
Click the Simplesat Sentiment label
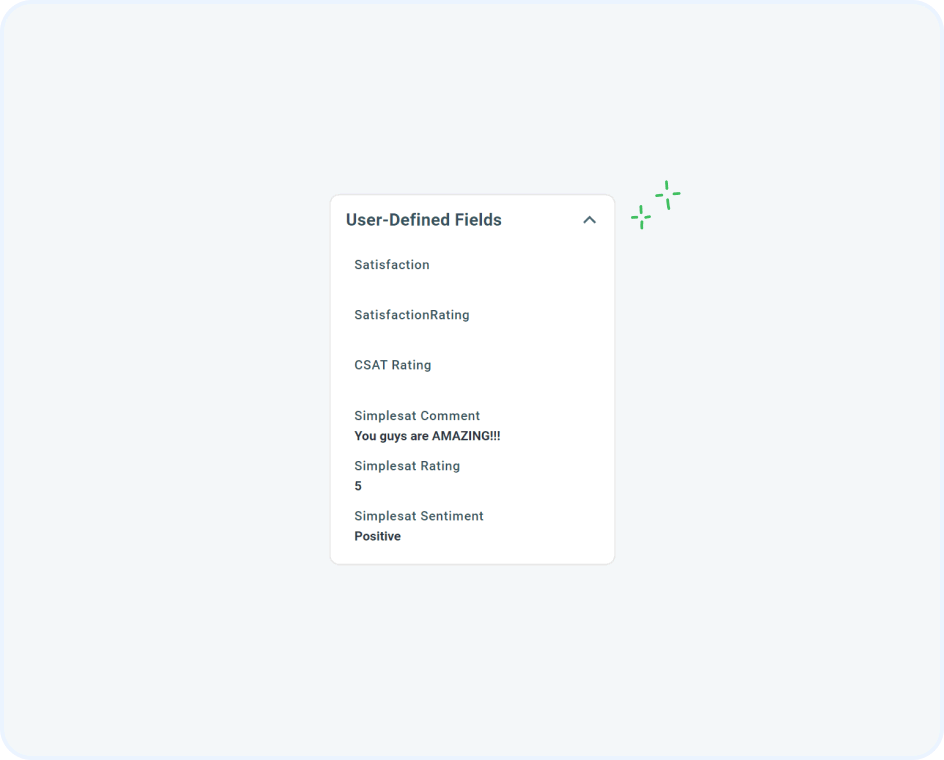pyautogui.click(x=418, y=516)
